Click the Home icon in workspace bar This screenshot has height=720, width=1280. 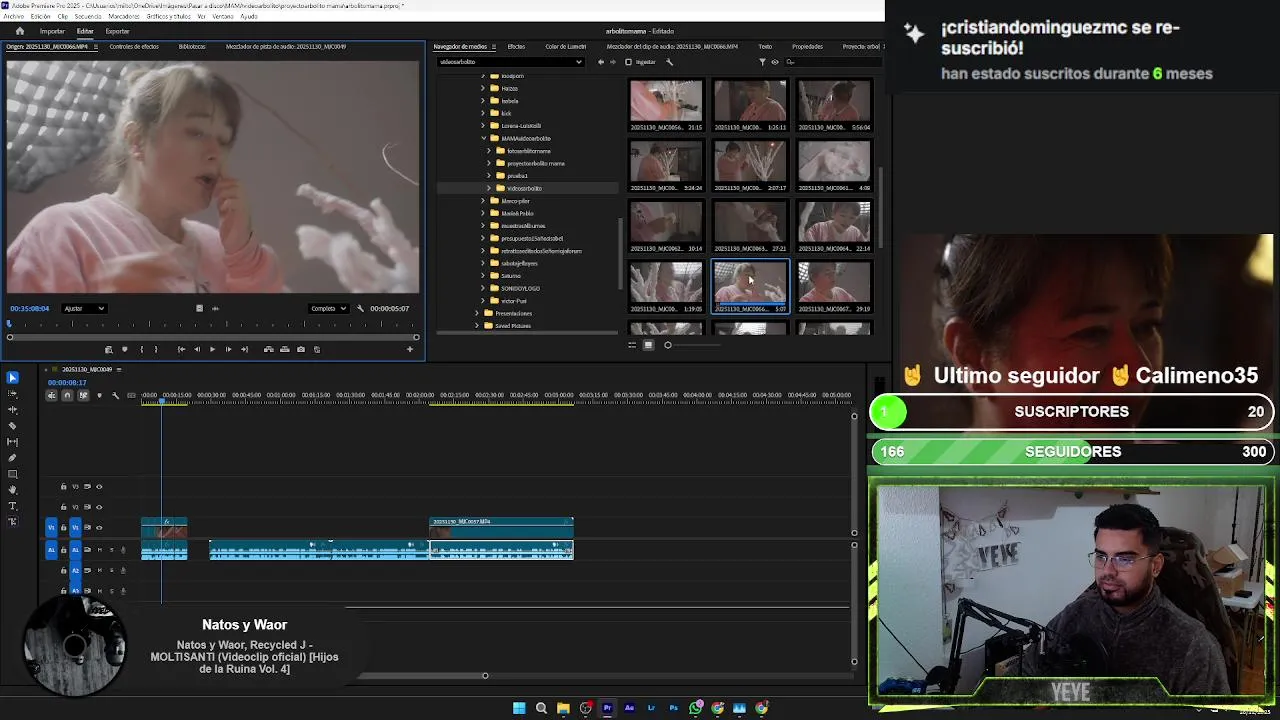tap(19, 31)
